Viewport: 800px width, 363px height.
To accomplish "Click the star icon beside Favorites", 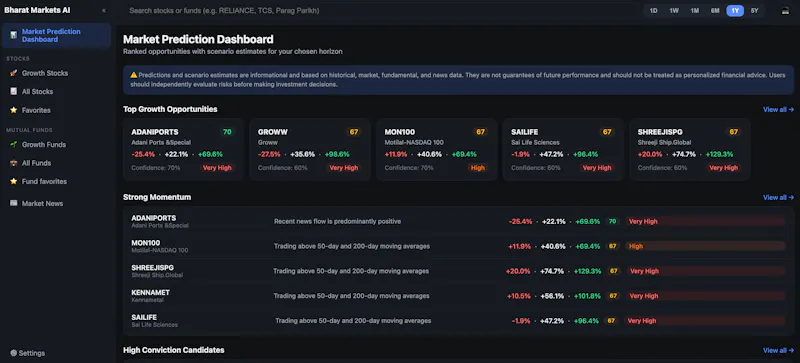I will [13, 110].
